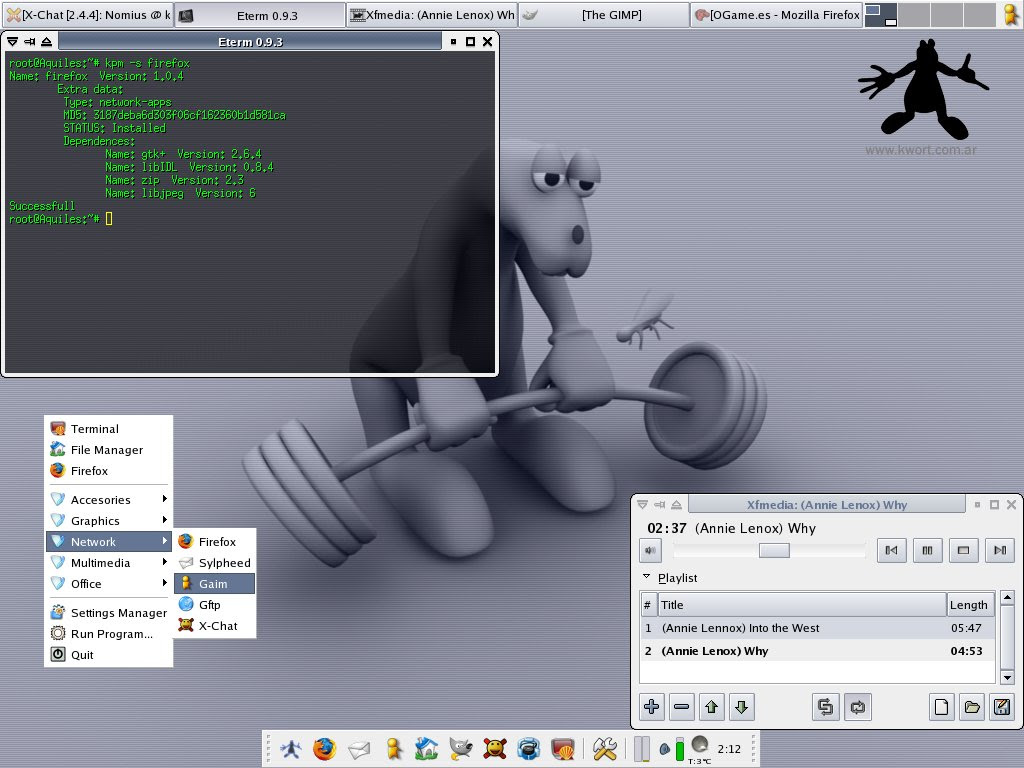Open the terminal shell launcher in panel
Viewport: 1024px width, 768px height.
pos(563,748)
